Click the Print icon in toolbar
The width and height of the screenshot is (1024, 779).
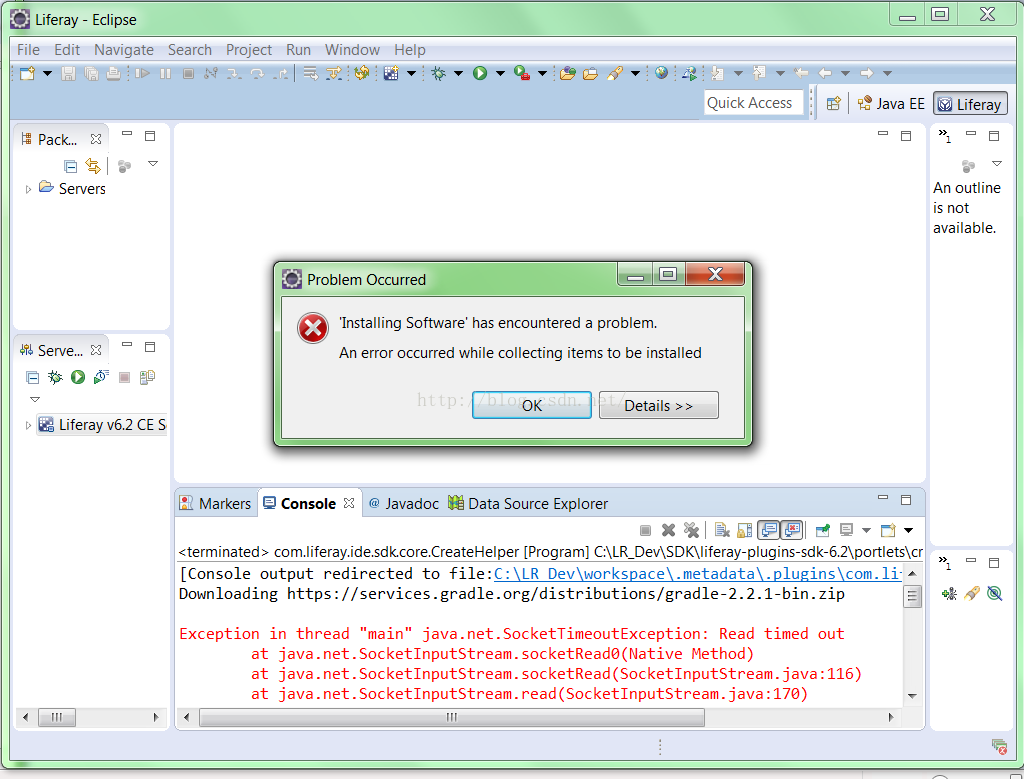[x=114, y=73]
